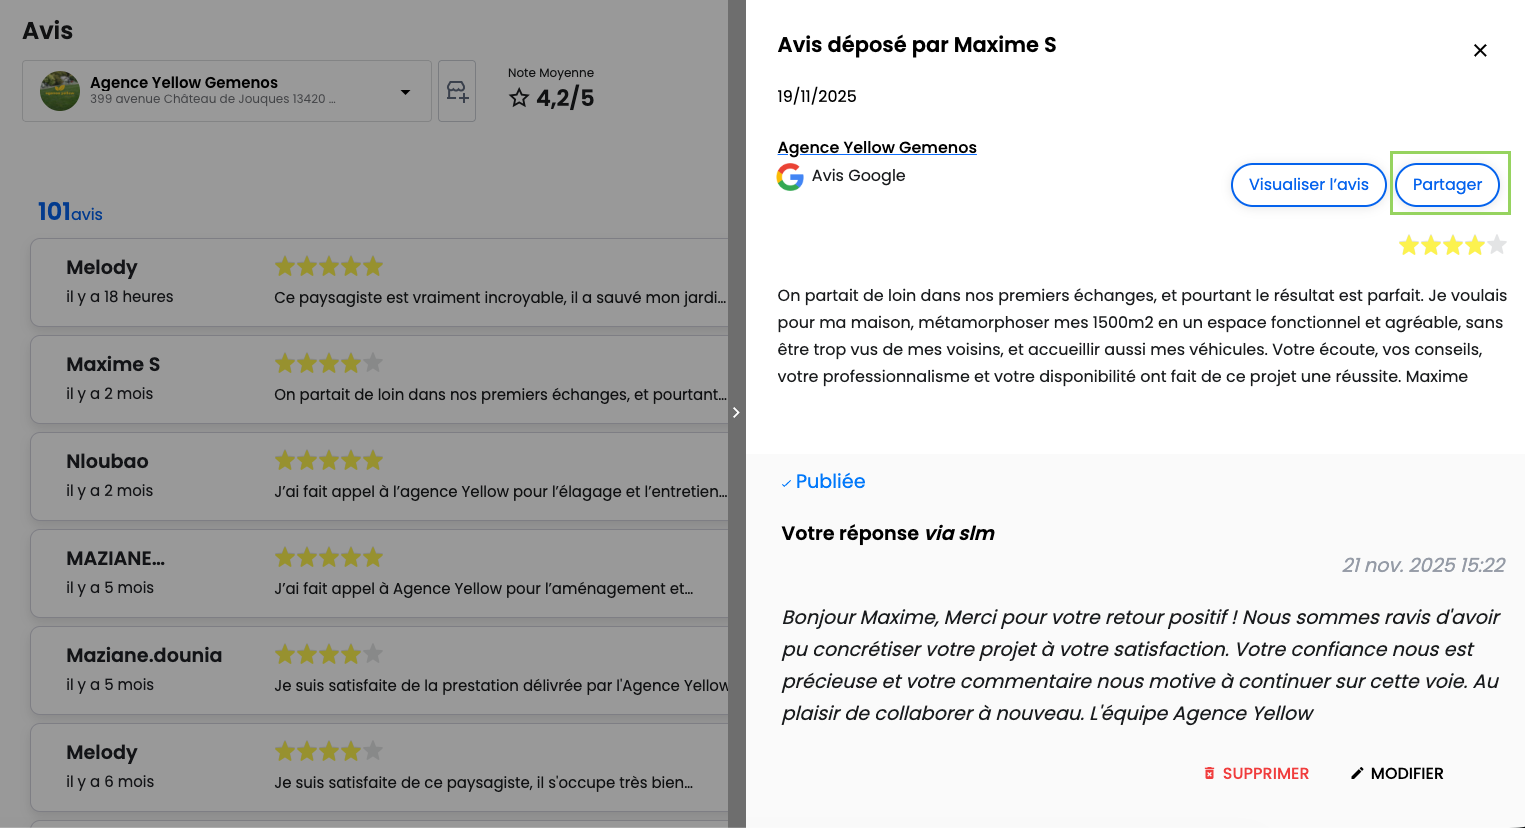Close the review detail panel
1525x828 pixels.
click(x=1480, y=51)
